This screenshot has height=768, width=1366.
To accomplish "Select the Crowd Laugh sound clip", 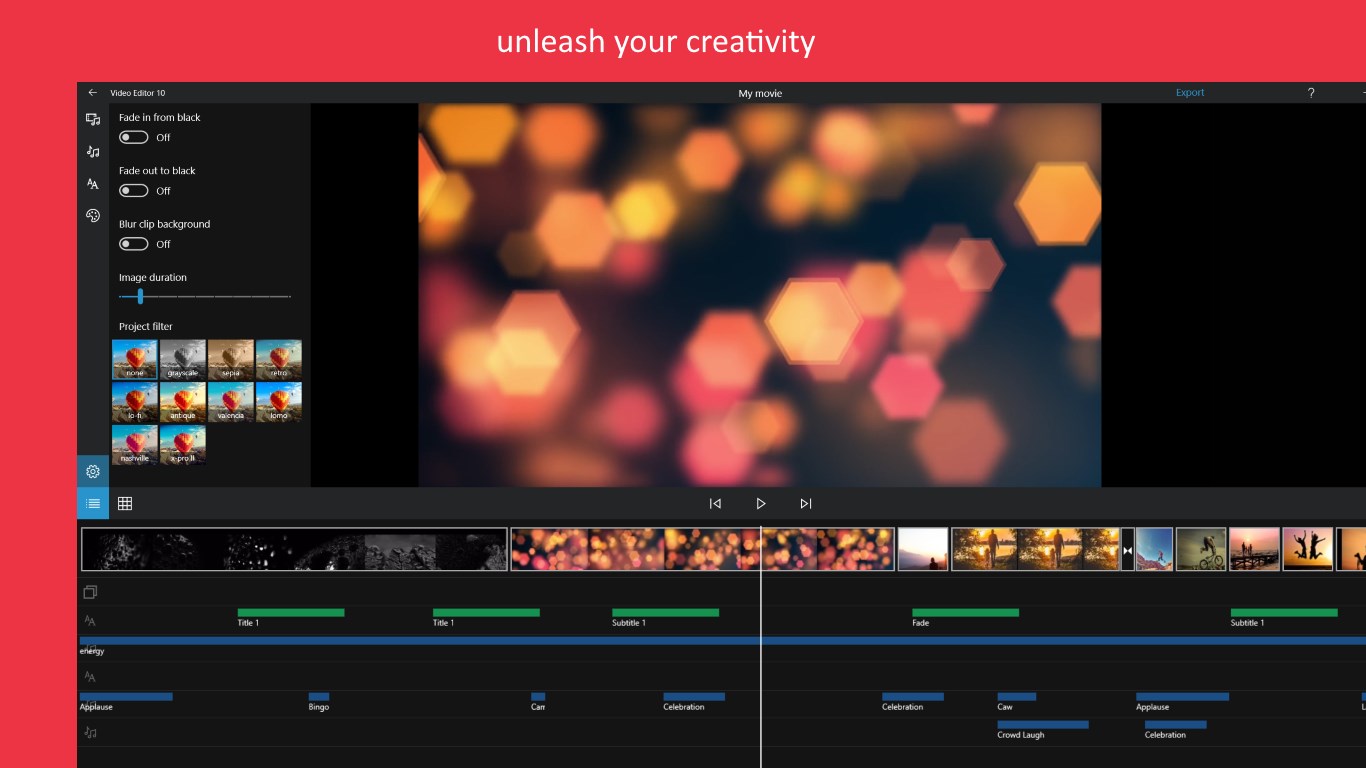I will pyautogui.click(x=1043, y=725).
